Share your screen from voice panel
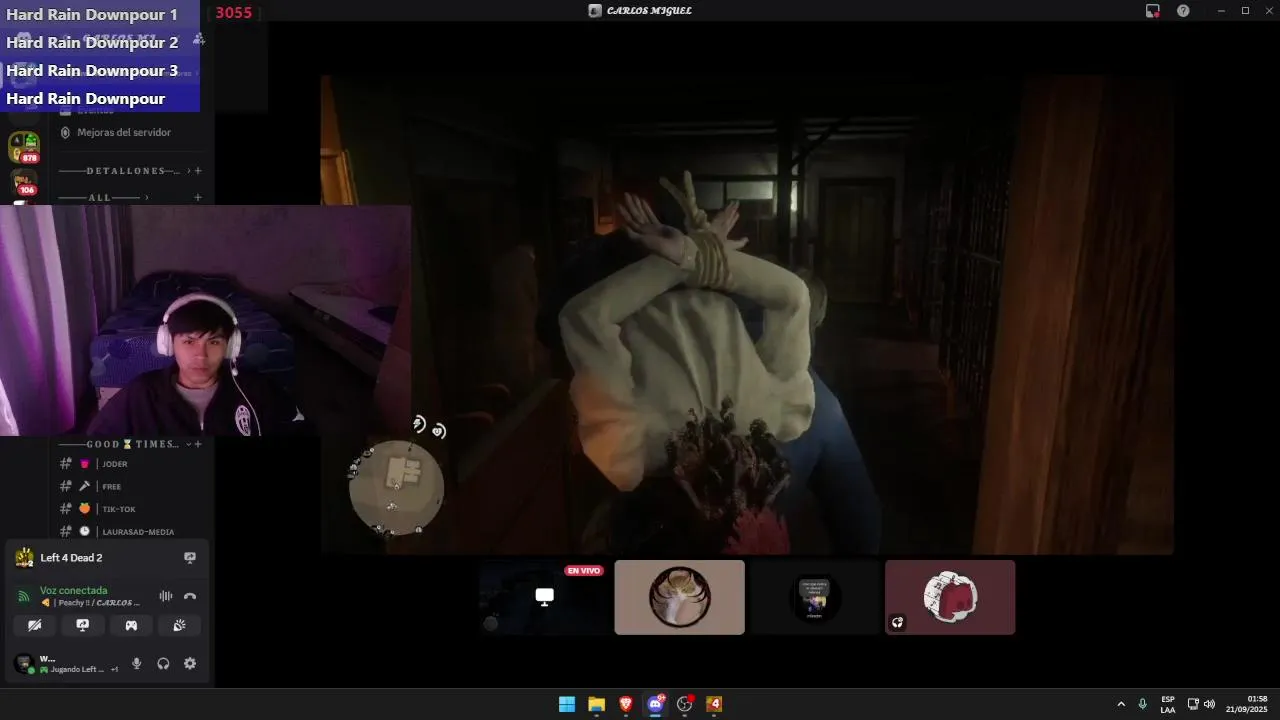 (x=83, y=625)
